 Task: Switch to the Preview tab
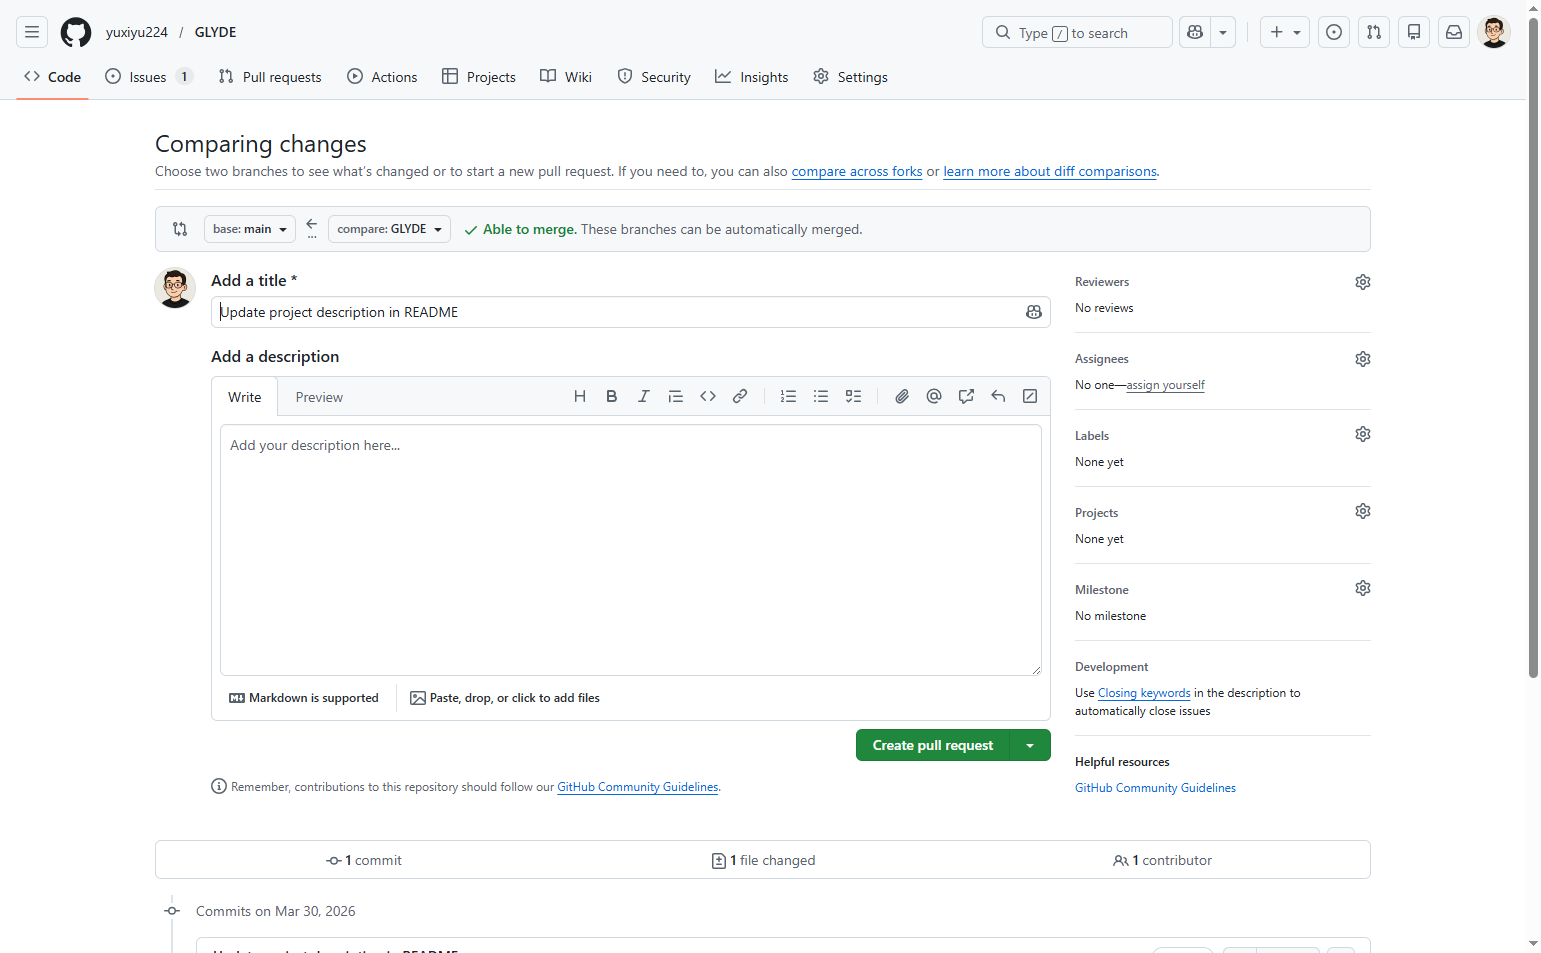tap(319, 397)
